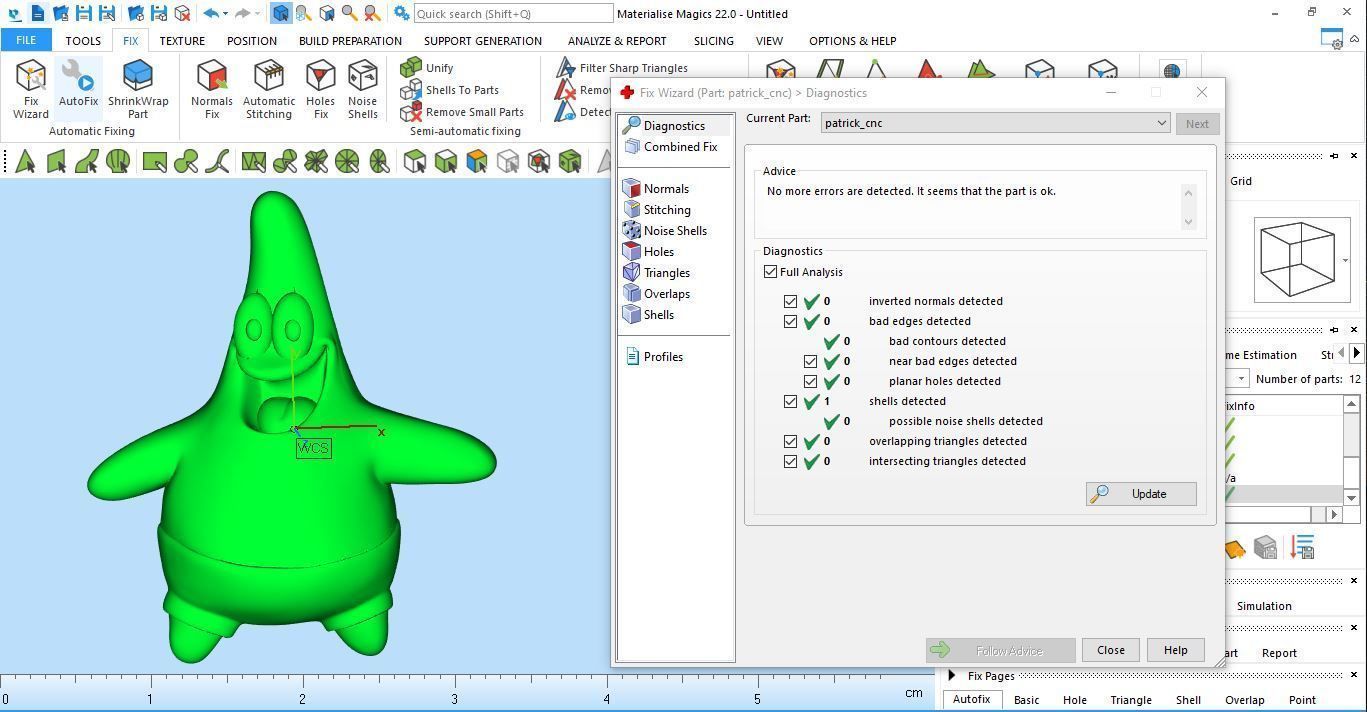Click right scroll arrow of panel tabs
The width and height of the screenshot is (1367, 712).
click(1356, 353)
